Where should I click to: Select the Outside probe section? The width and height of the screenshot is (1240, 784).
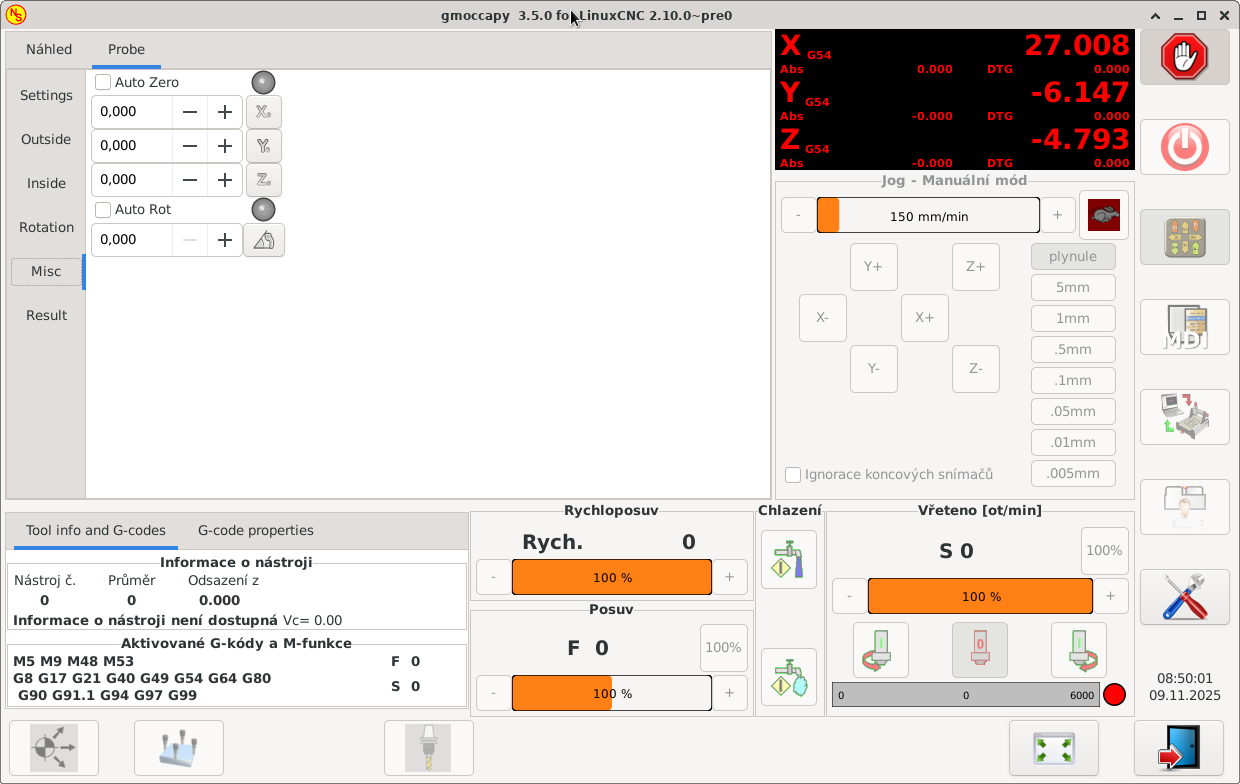[46, 139]
